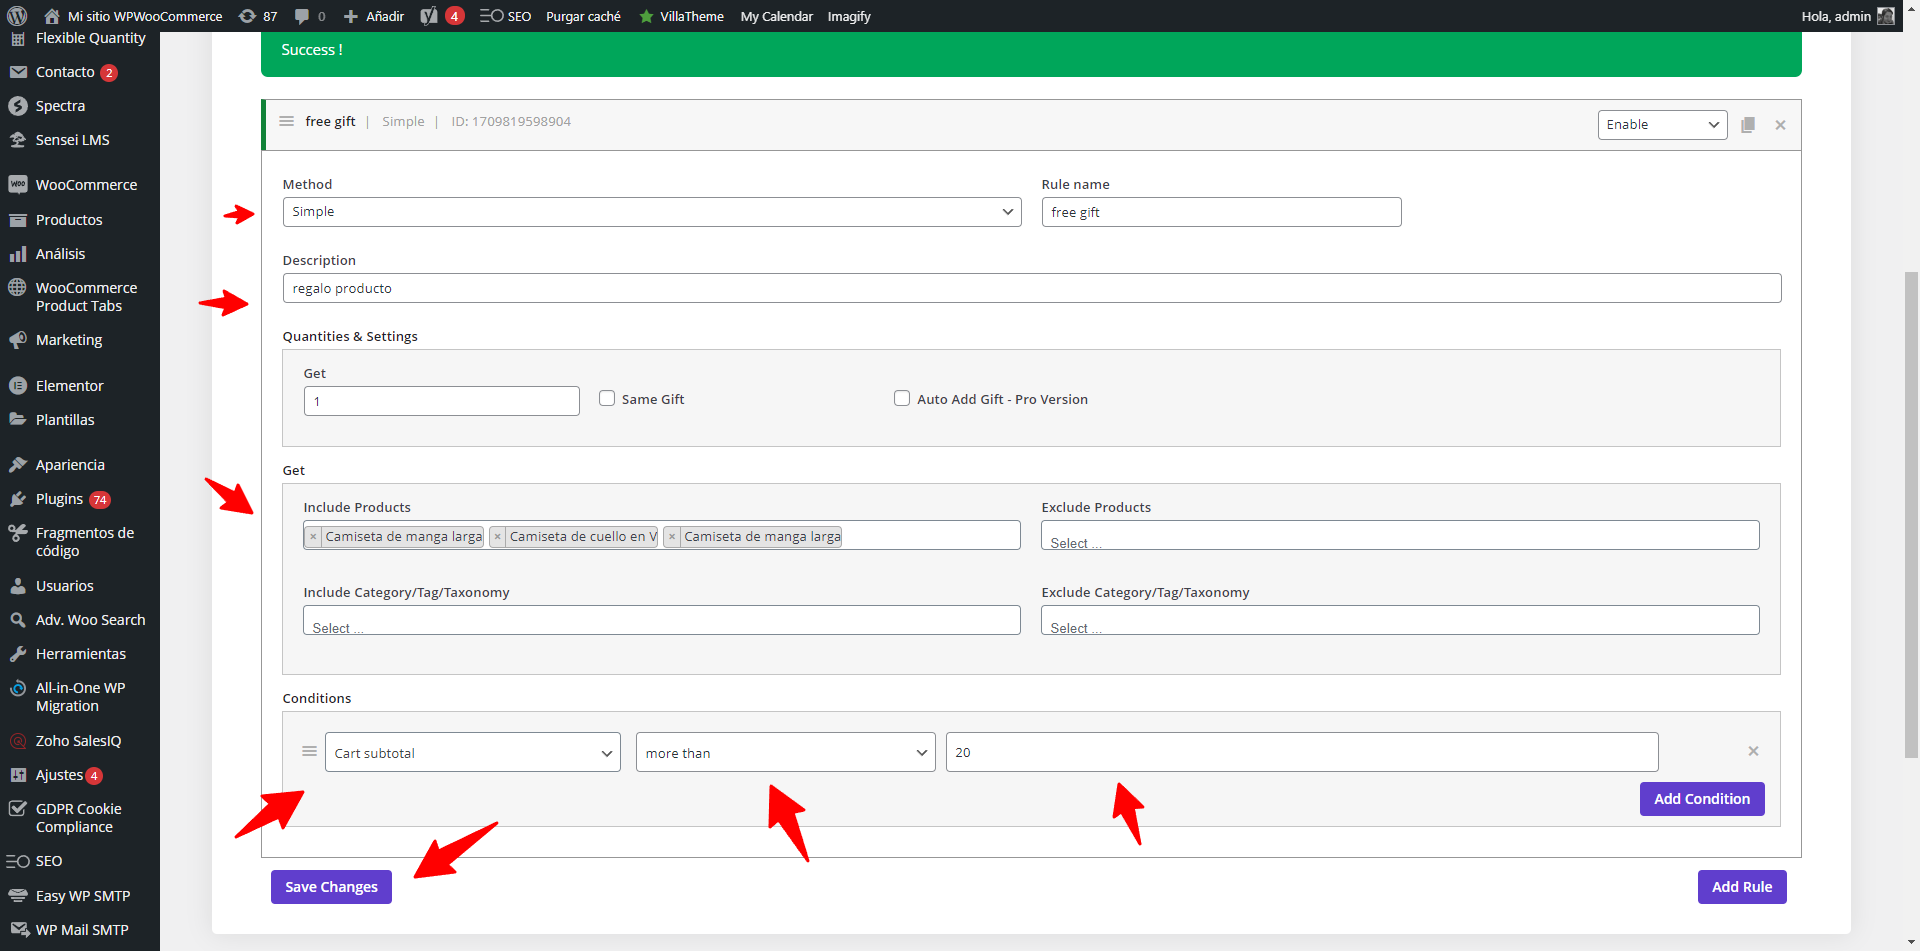
Task: Click the Sensei LMS icon in the sidebar
Action: coord(18,140)
